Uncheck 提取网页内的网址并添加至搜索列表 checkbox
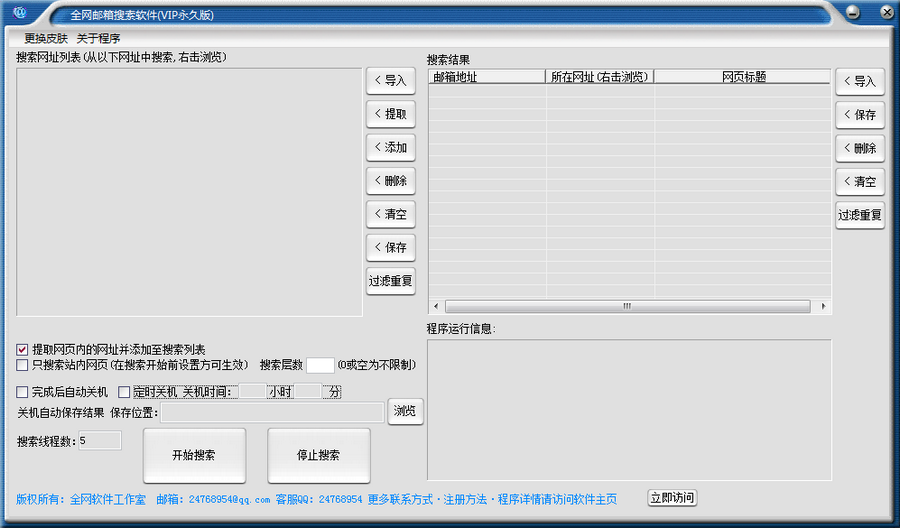The height and width of the screenshot is (528, 900). (22, 350)
